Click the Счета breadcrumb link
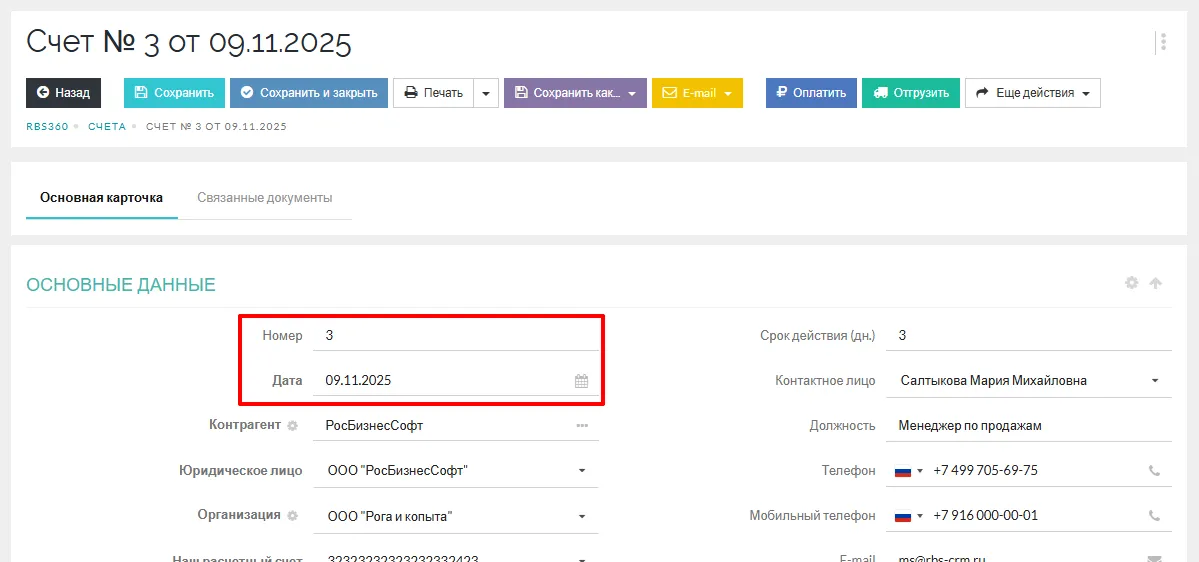The width and height of the screenshot is (1199, 562). tap(106, 127)
